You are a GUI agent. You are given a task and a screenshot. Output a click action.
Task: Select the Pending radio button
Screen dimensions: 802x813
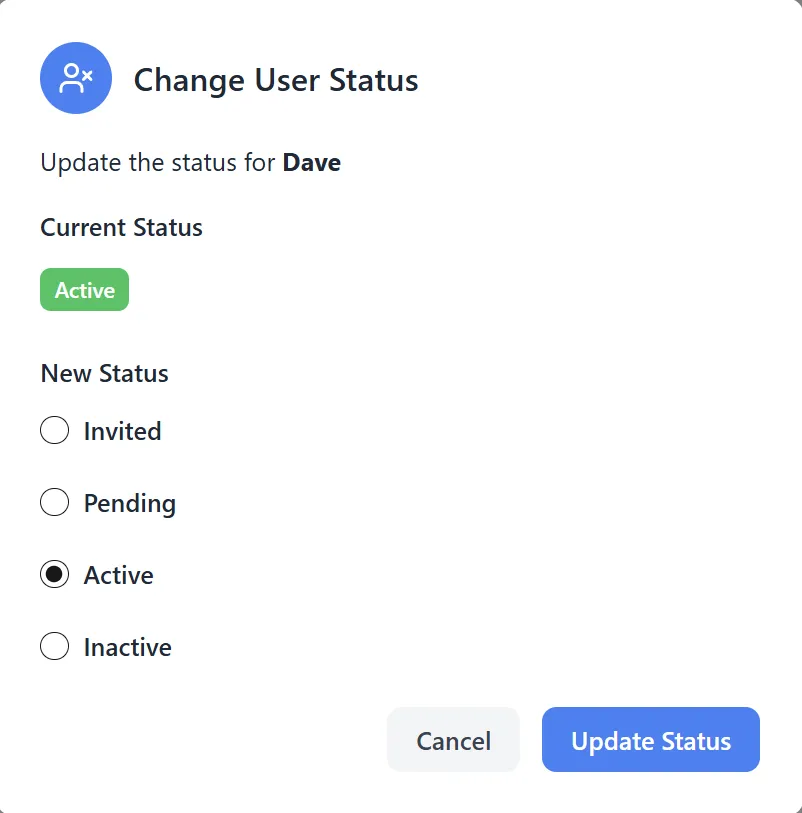tap(55, 502)
